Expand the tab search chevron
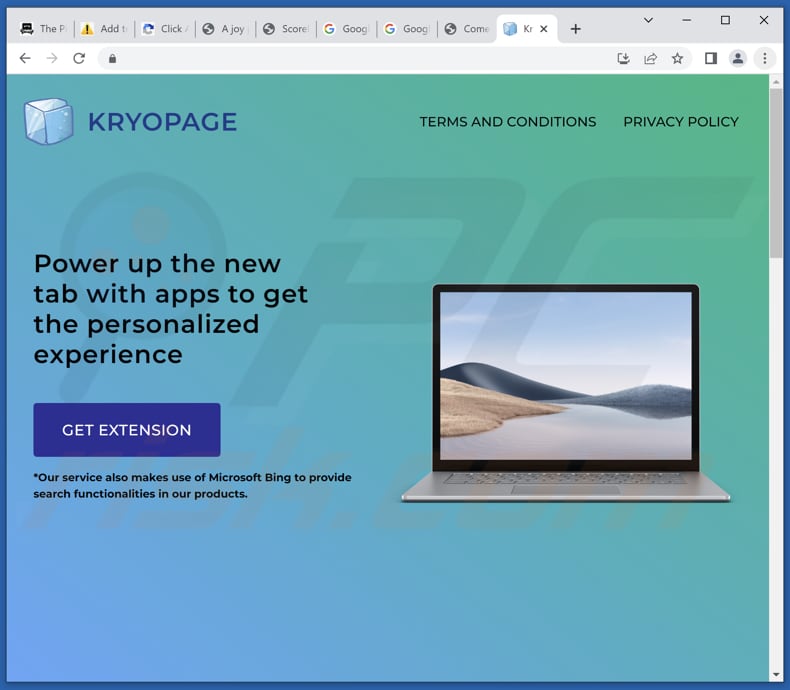Image resolution: width=790 pixels, height=690 pixels. [x=648, y=20]
